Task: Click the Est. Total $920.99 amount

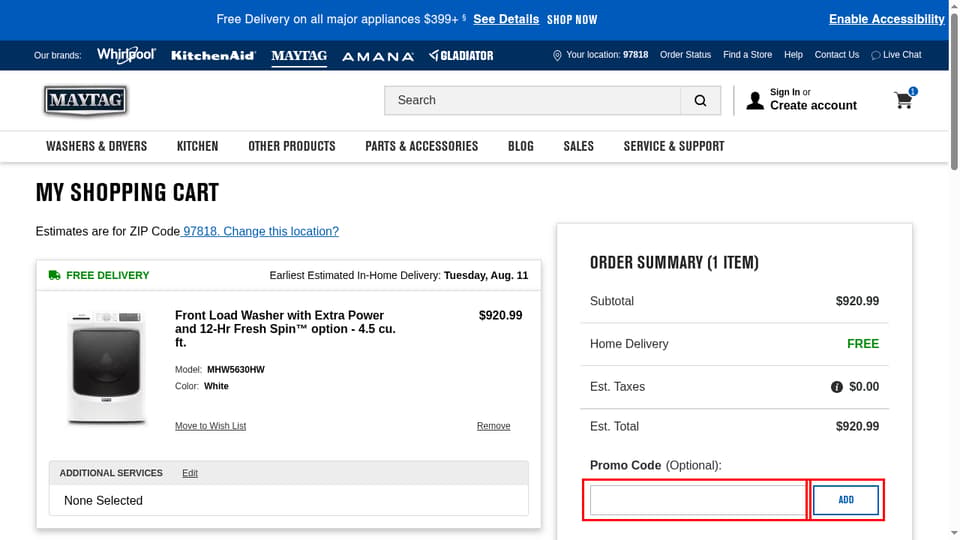Action: click(857, 427)
